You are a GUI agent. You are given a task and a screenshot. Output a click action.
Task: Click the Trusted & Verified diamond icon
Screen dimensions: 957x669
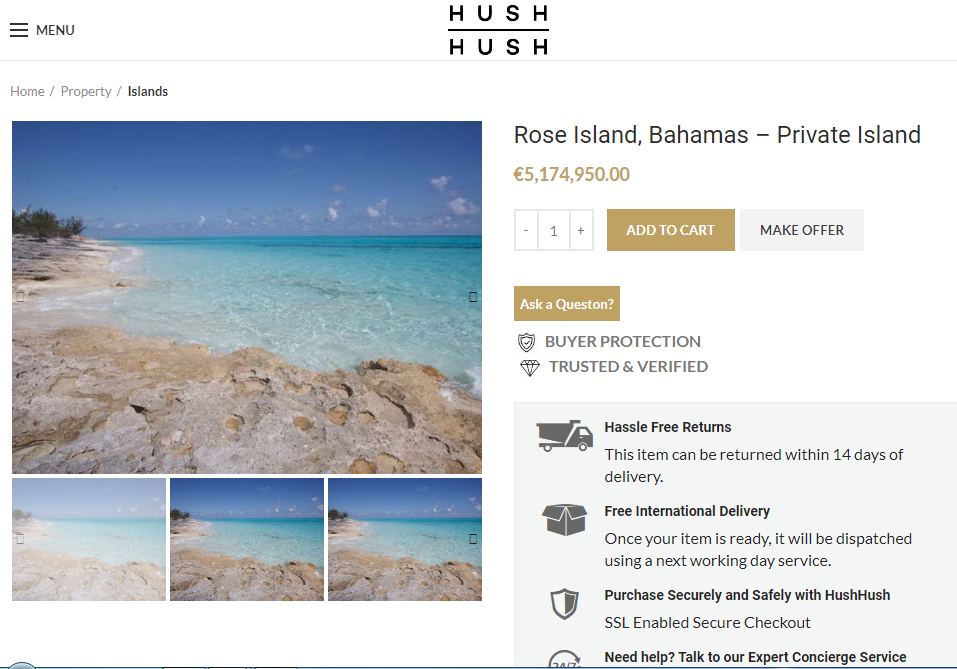tap(529, 367)
